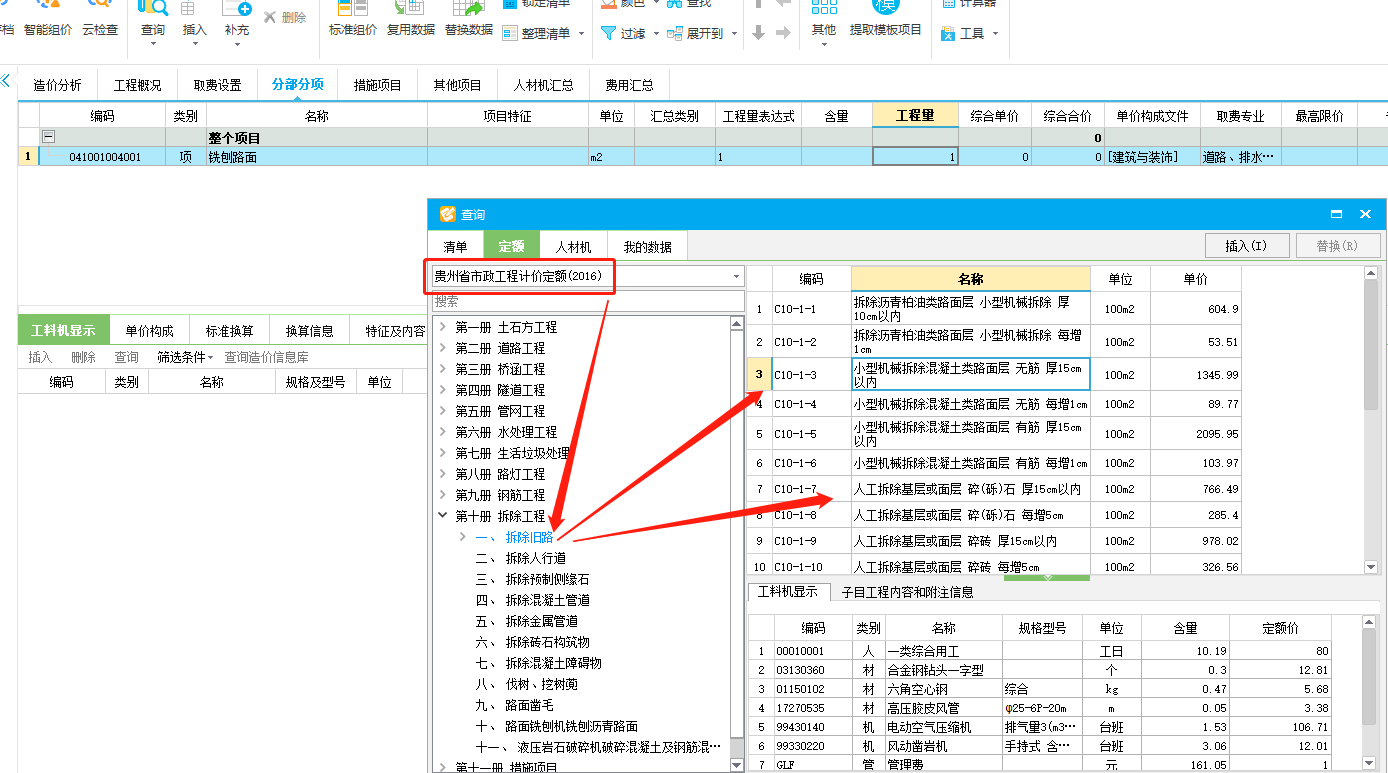Collapse 第十册 拆除工程 tree node

click(x=443, y=516)
